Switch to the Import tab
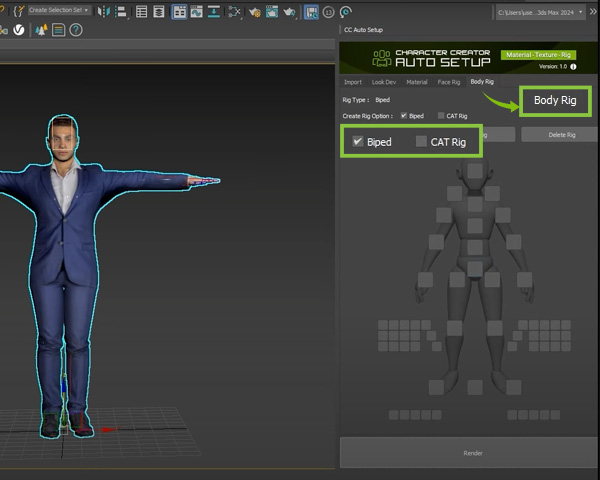 coord(352,82)
